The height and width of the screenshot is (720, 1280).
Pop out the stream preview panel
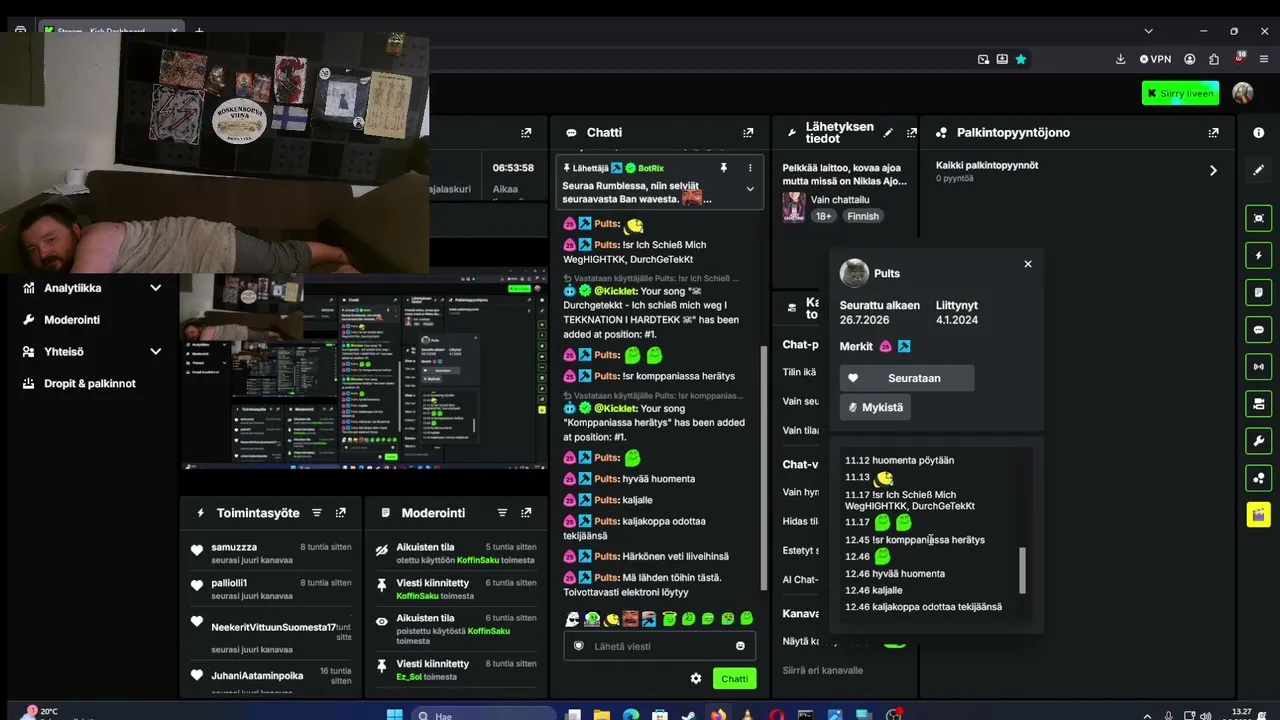click(x=526, y=133)
